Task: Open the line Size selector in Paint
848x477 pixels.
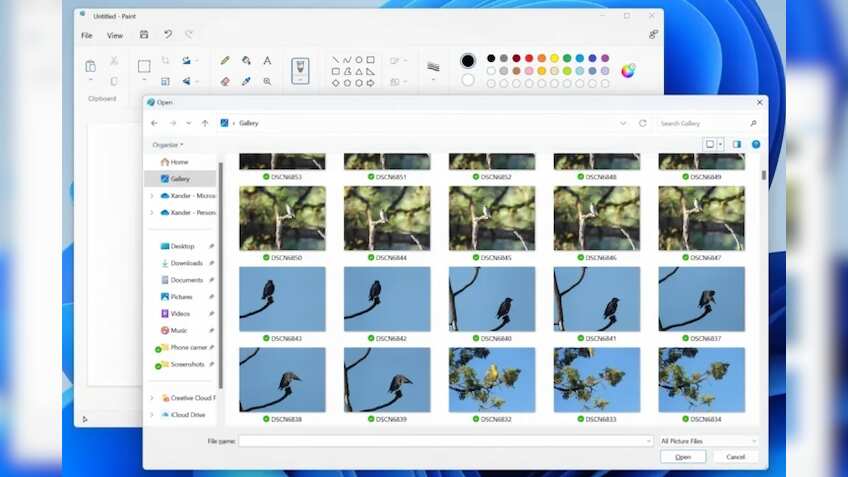Action: click(433, 67)
